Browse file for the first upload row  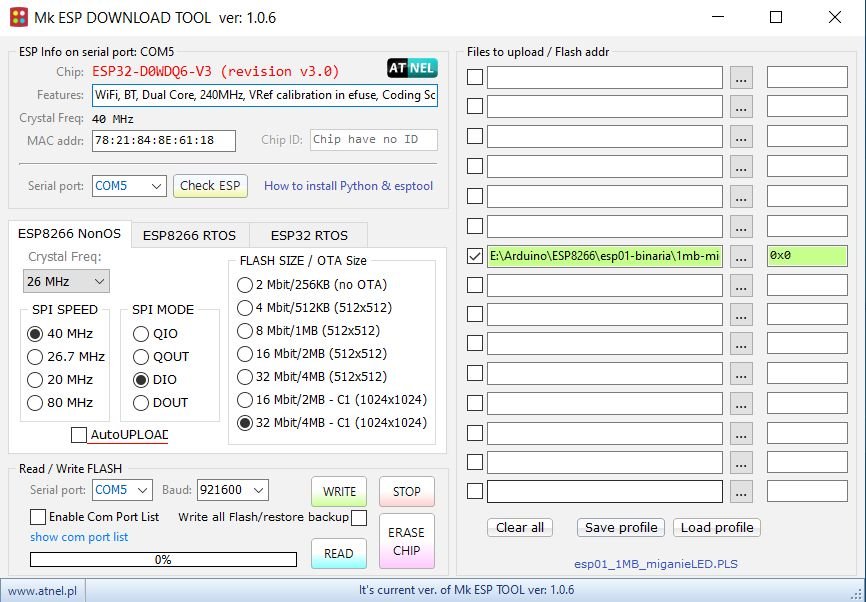coord(741,78)
